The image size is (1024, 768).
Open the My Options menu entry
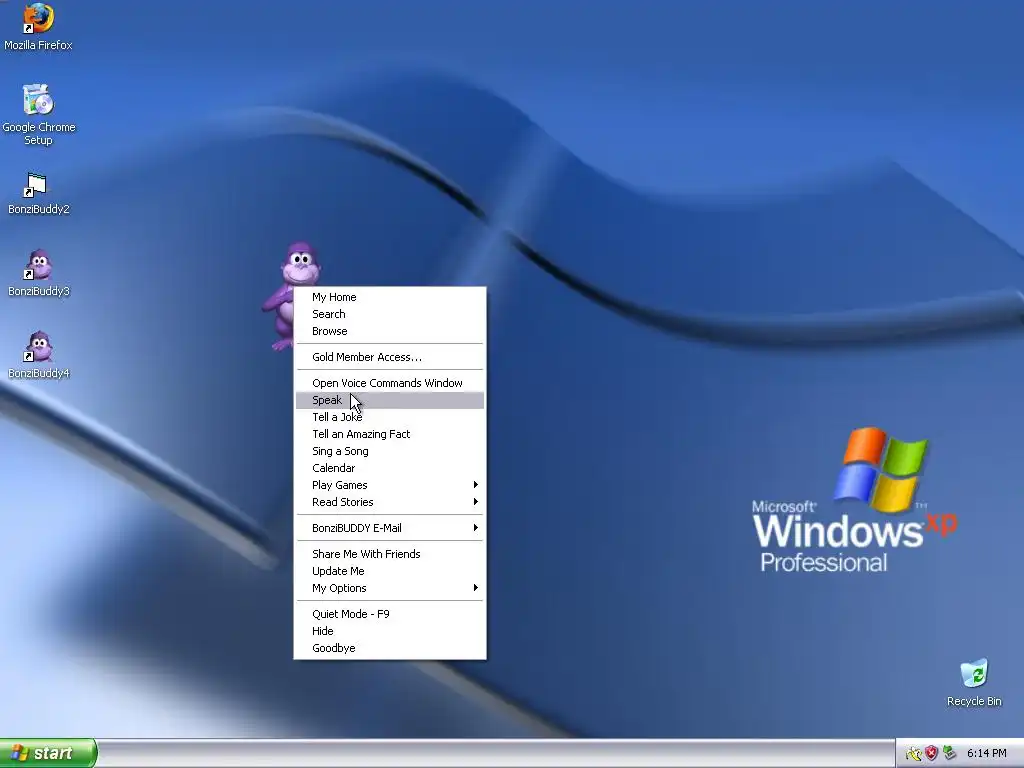390,588
